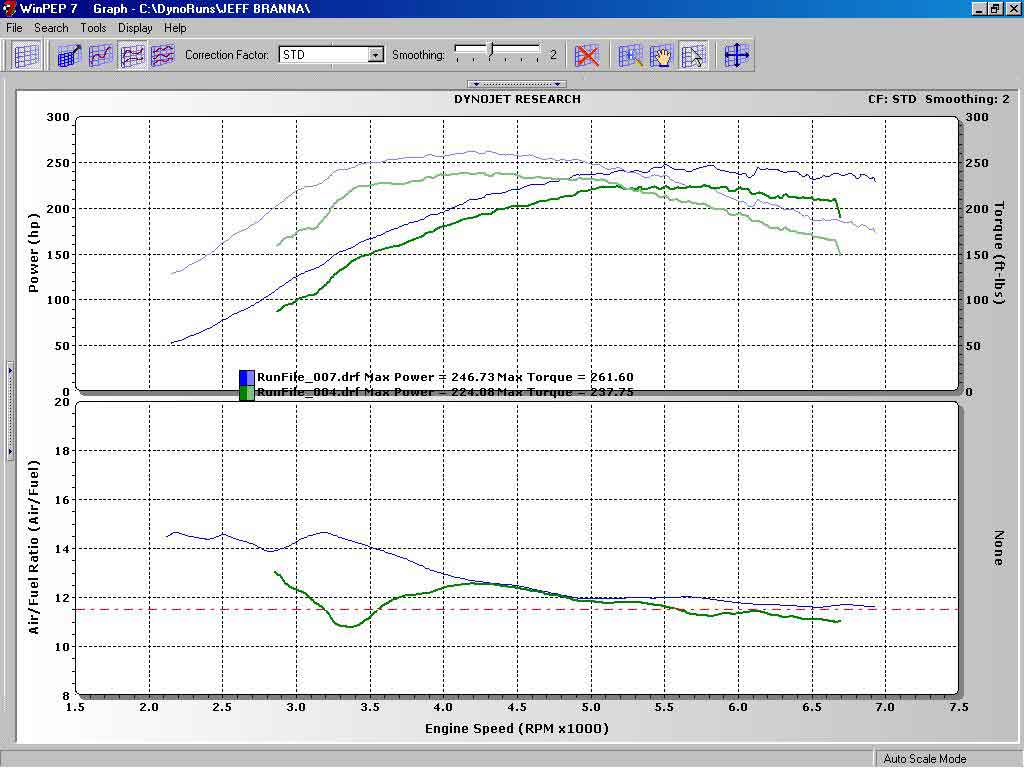Image resolution: width=1024 pixels, height=768 pixels.
Task: Open the Display menu
Action: point(135,27)
